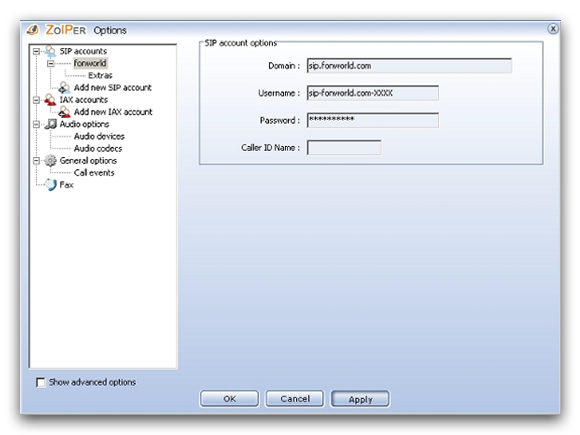The width and height of the screenshot is (580, 435).
Task: Collapse the fonworld account node
Action: tap(50, 64)
